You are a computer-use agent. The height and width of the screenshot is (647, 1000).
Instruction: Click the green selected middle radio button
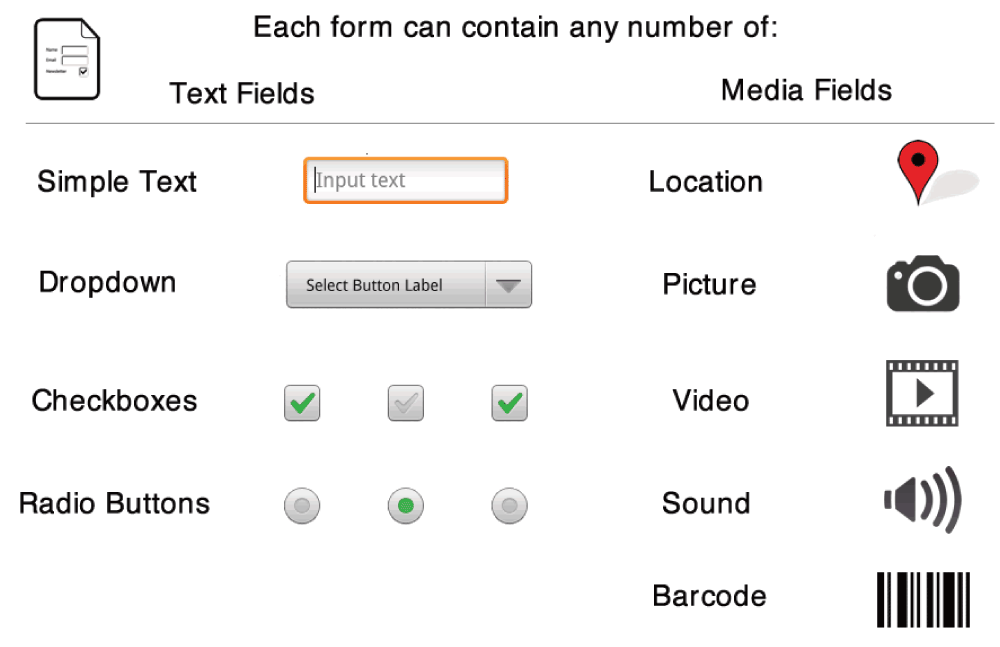406,506
